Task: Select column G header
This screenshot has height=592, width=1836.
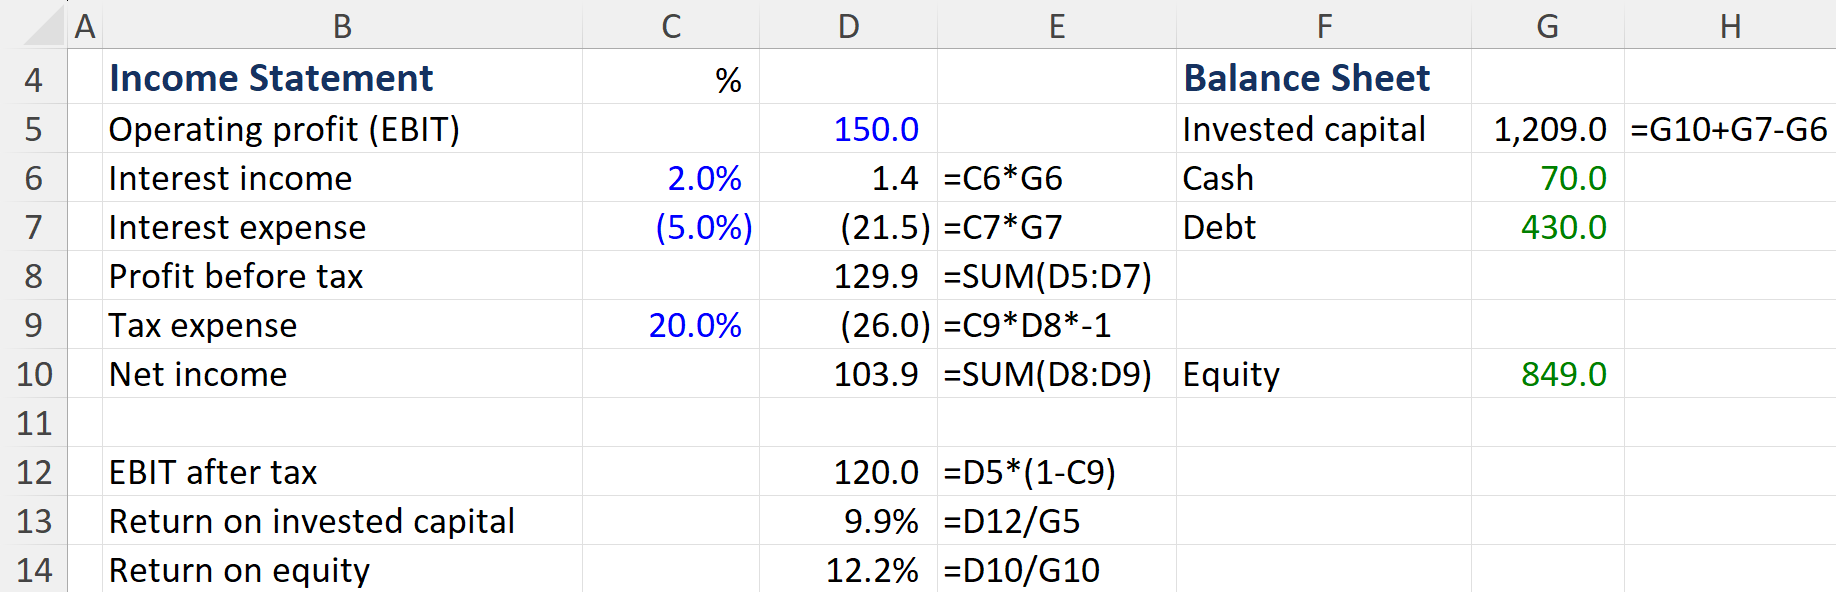Action: (x=1547, y=26)
